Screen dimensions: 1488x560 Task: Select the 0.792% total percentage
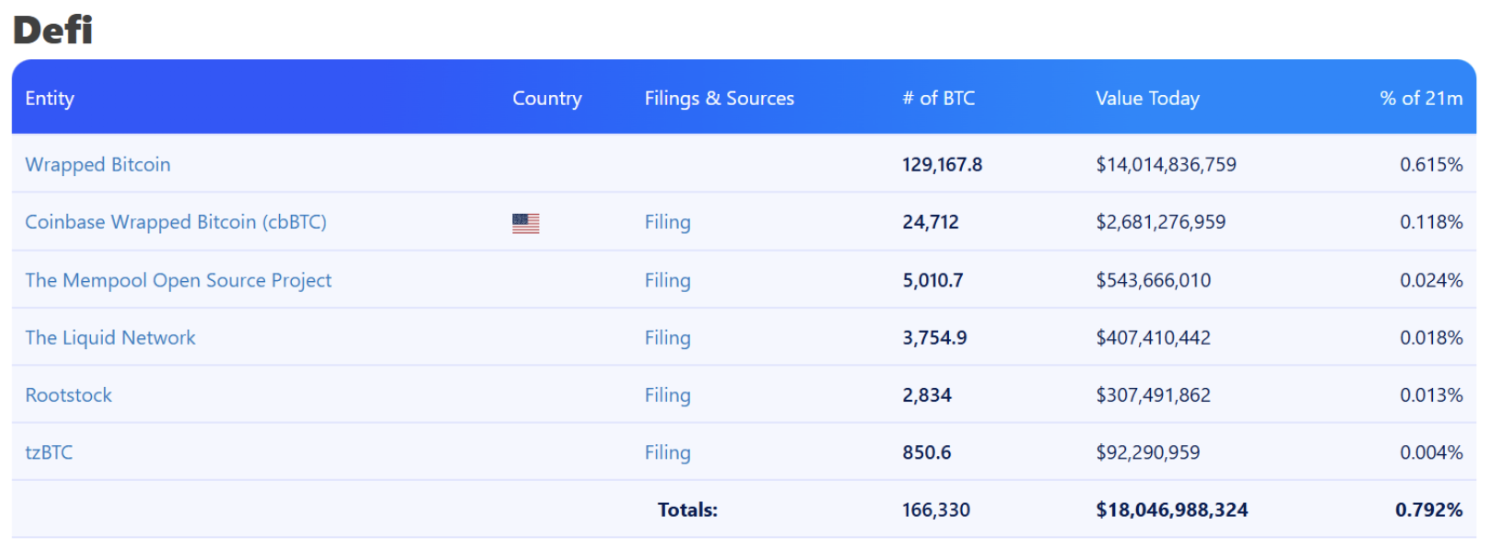click(x=1429, y=510)
